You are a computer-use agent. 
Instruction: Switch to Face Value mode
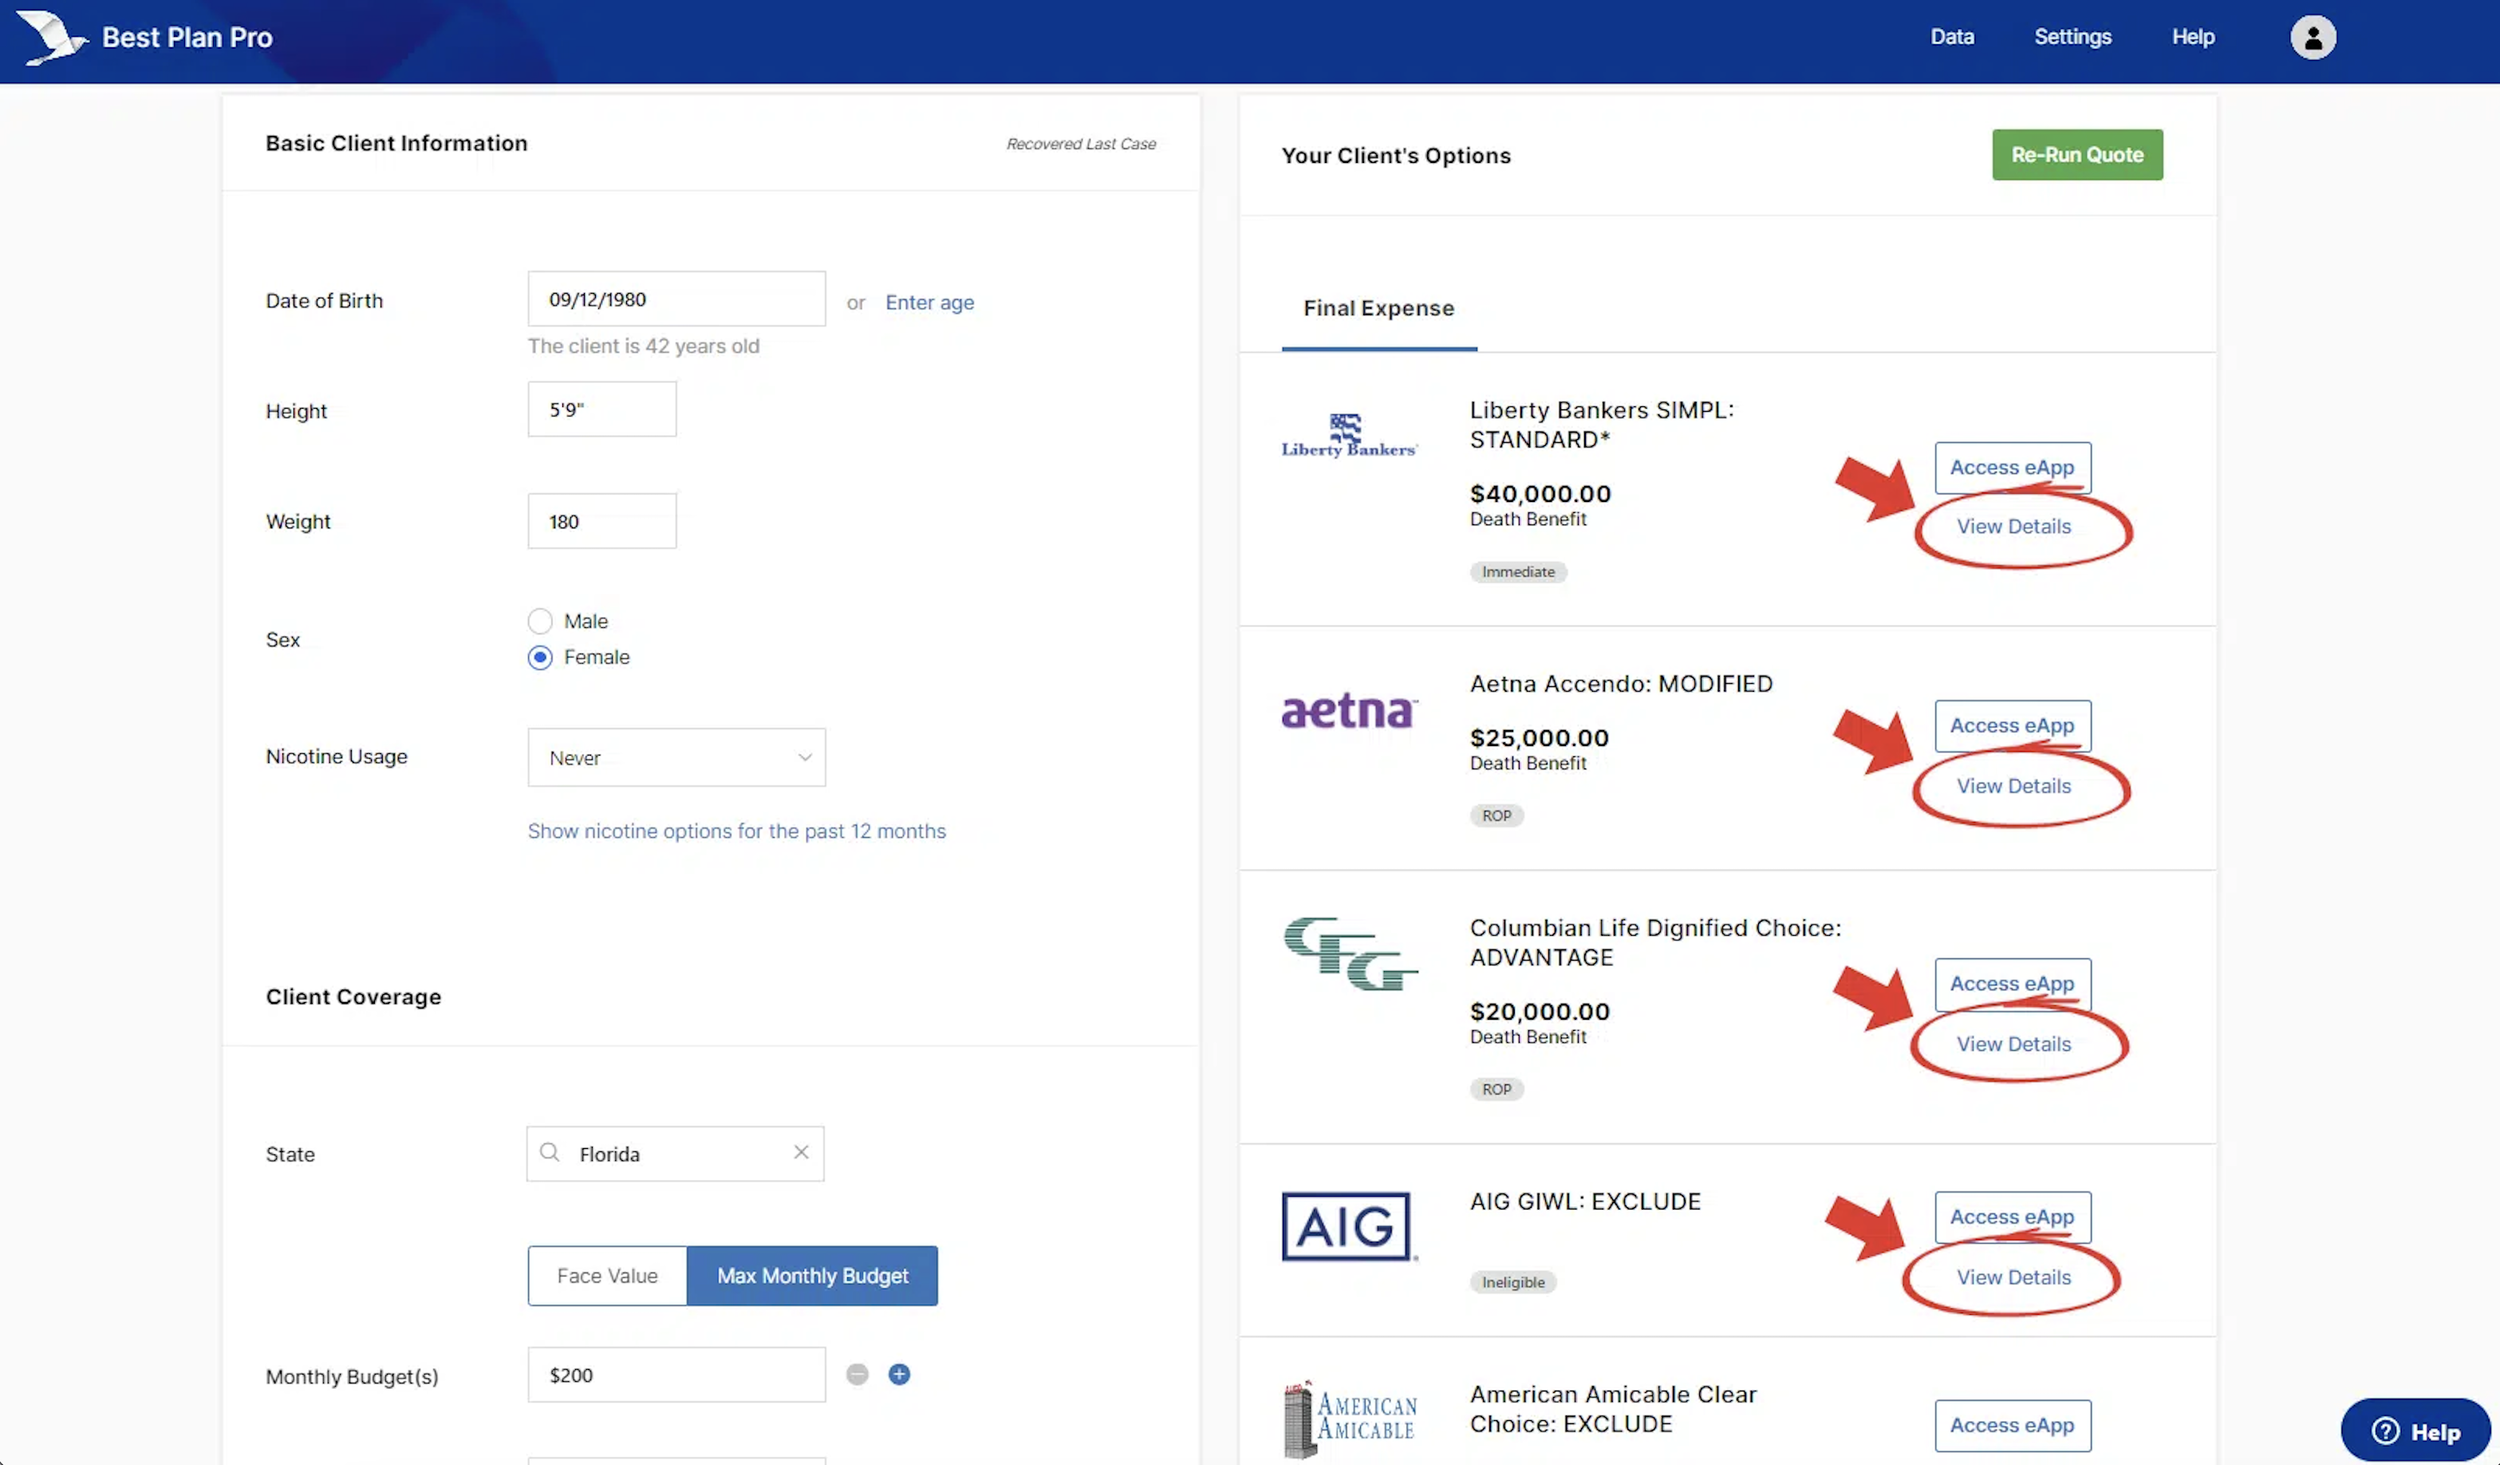click(607, 1275)
